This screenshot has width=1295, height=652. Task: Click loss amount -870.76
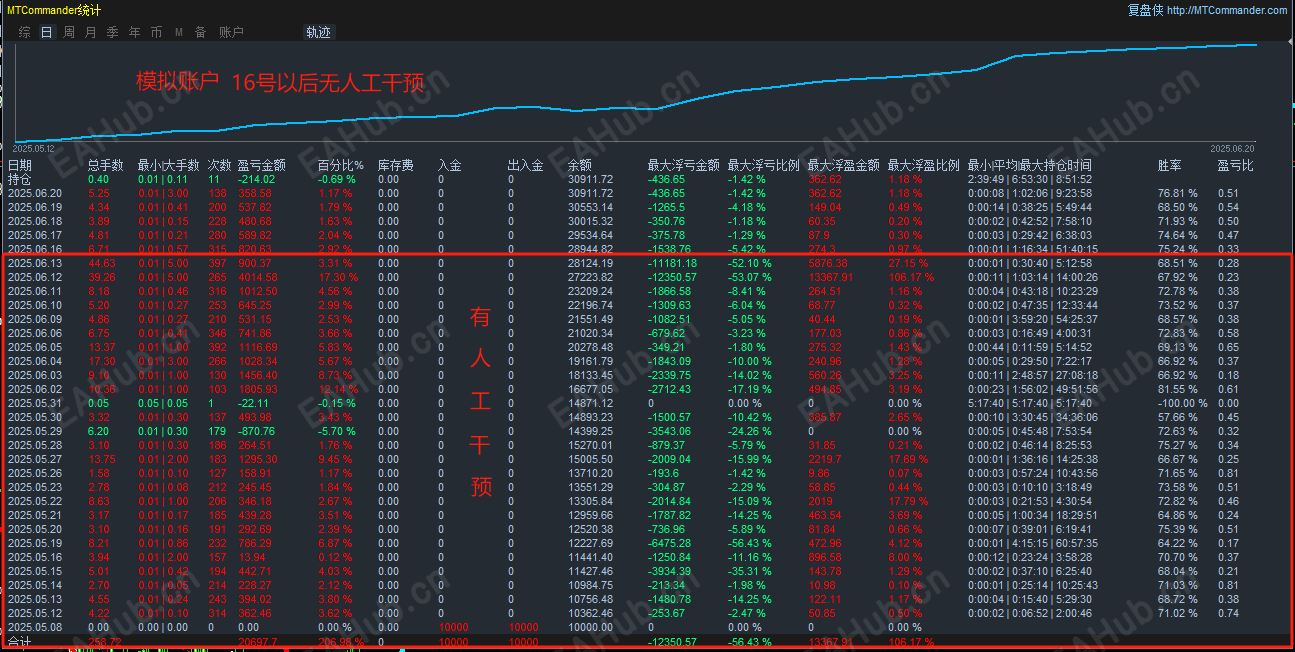(257, 431)
